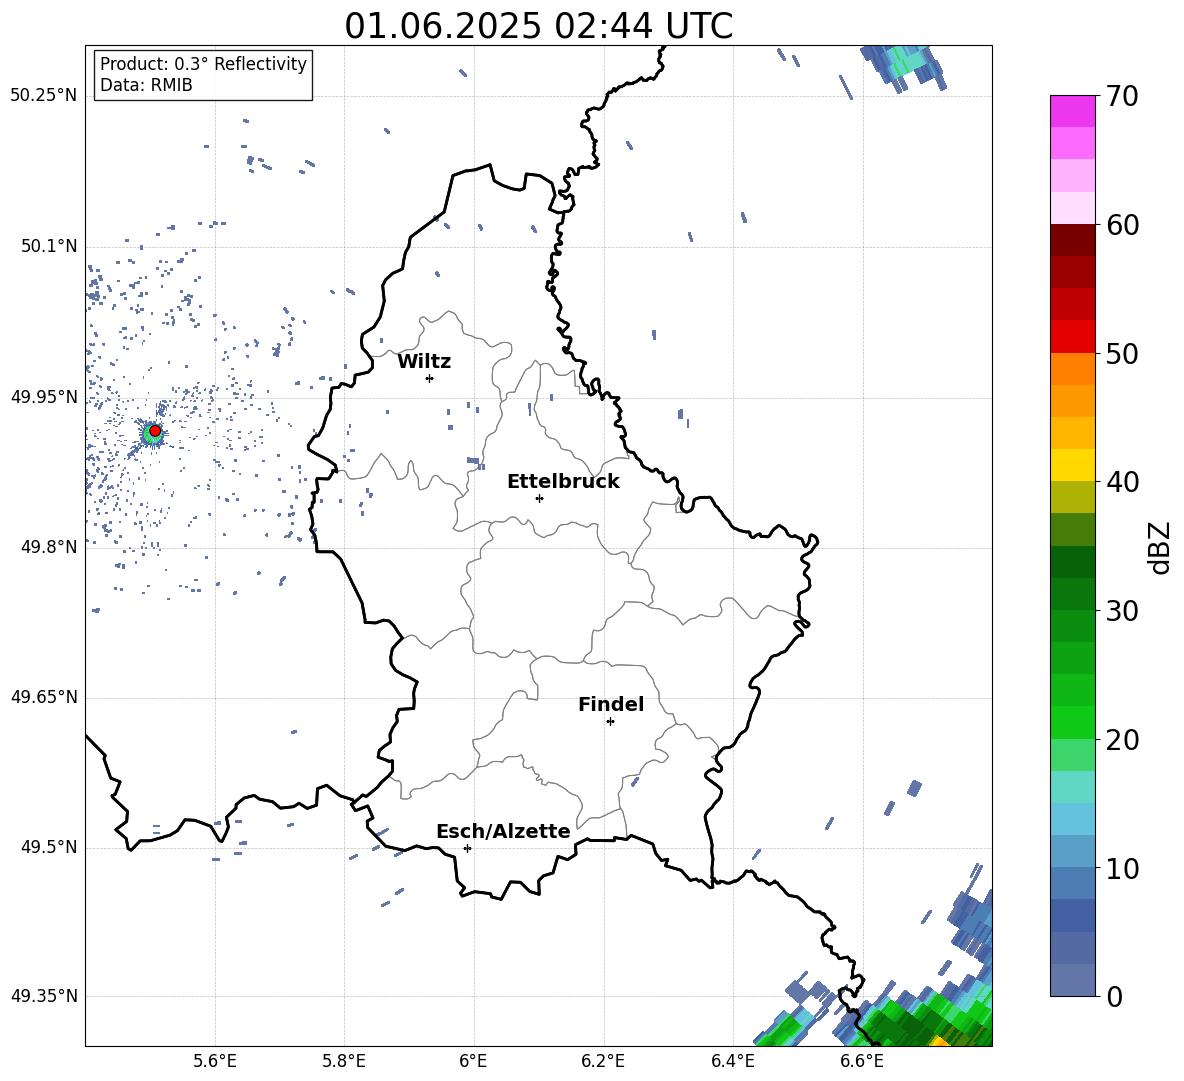
Task: Click the 60 colorbar tick label
Action: 1121,225
